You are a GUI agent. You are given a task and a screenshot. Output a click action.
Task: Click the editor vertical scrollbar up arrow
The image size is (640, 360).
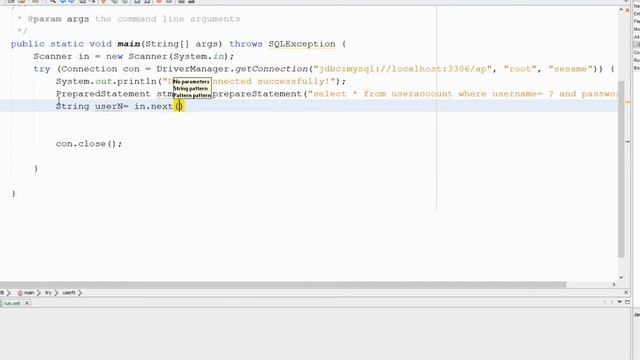[x=621, y=10]
